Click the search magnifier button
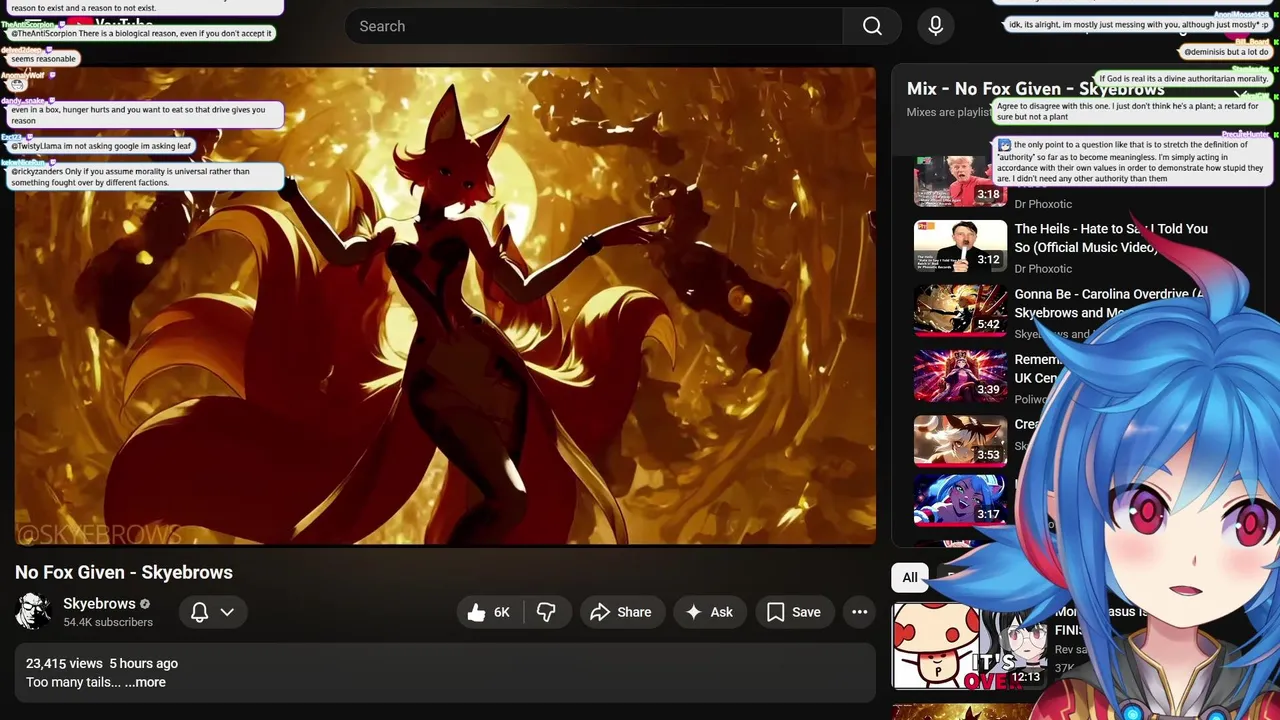This screenshot has height=720, width=1280. point(872,26)
